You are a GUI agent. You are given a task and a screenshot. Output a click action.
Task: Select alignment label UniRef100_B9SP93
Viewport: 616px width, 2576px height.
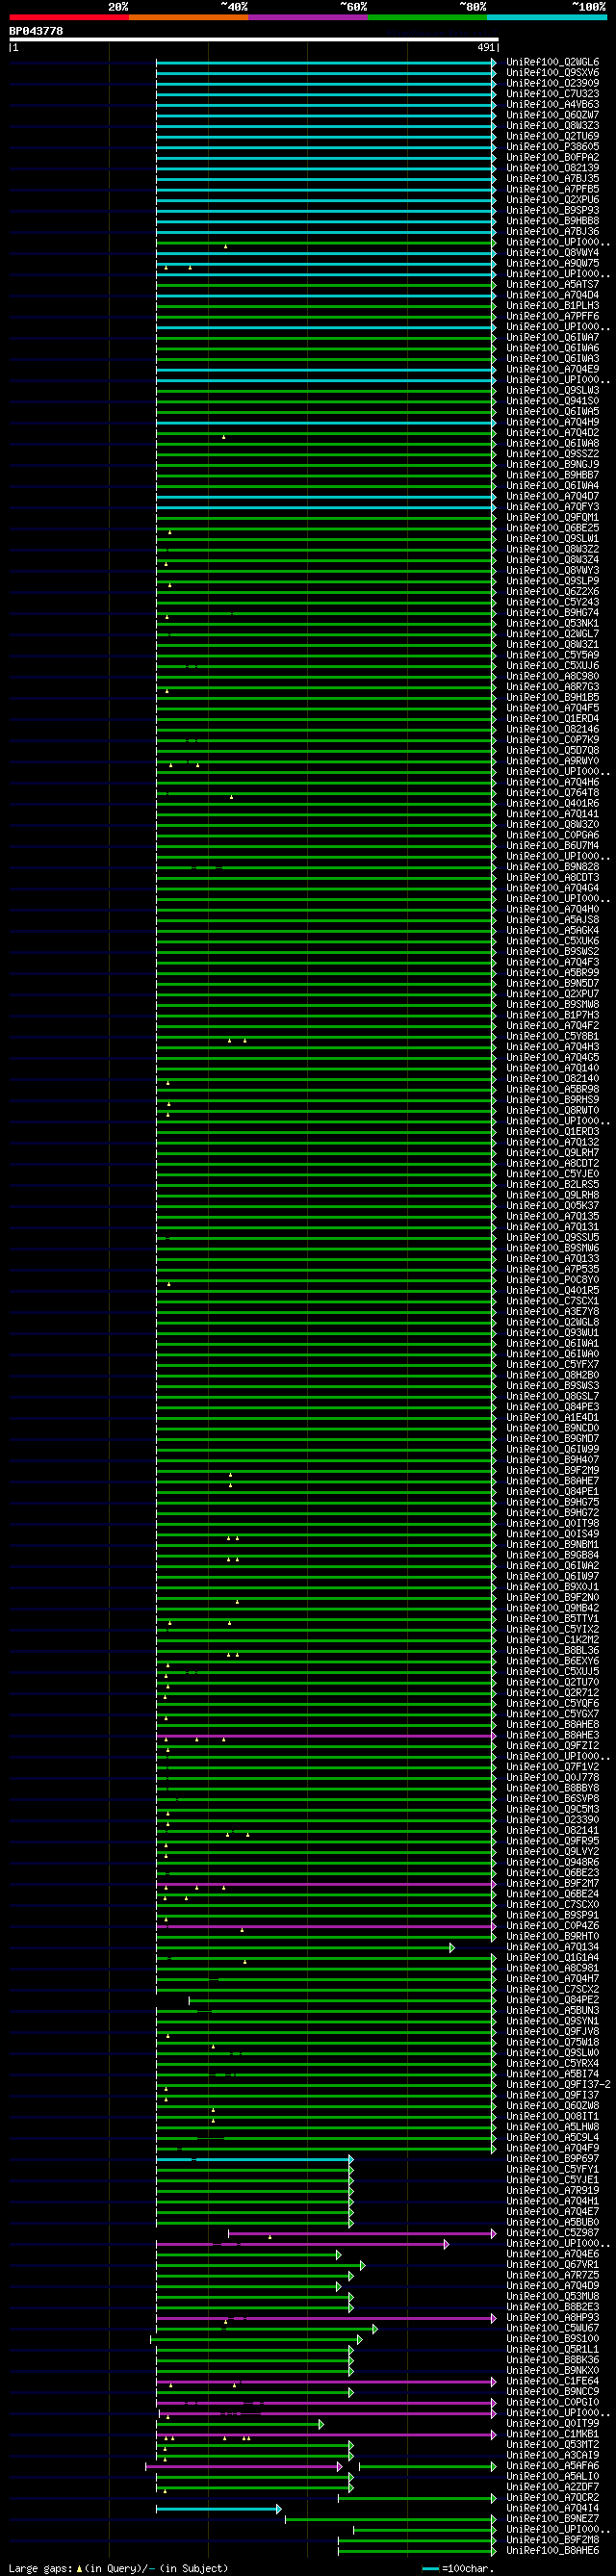tap(553, 210)
